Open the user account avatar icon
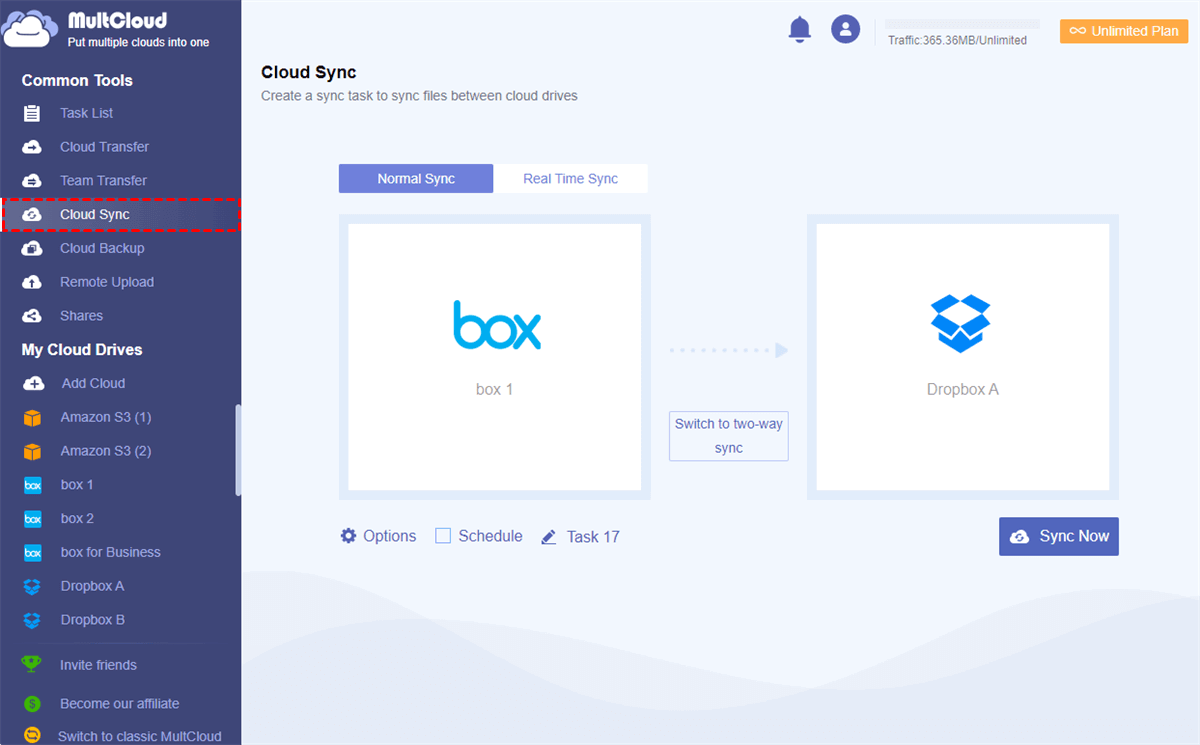The width and height of the screenshot is (1200, 745). click(x=846, y=29)
